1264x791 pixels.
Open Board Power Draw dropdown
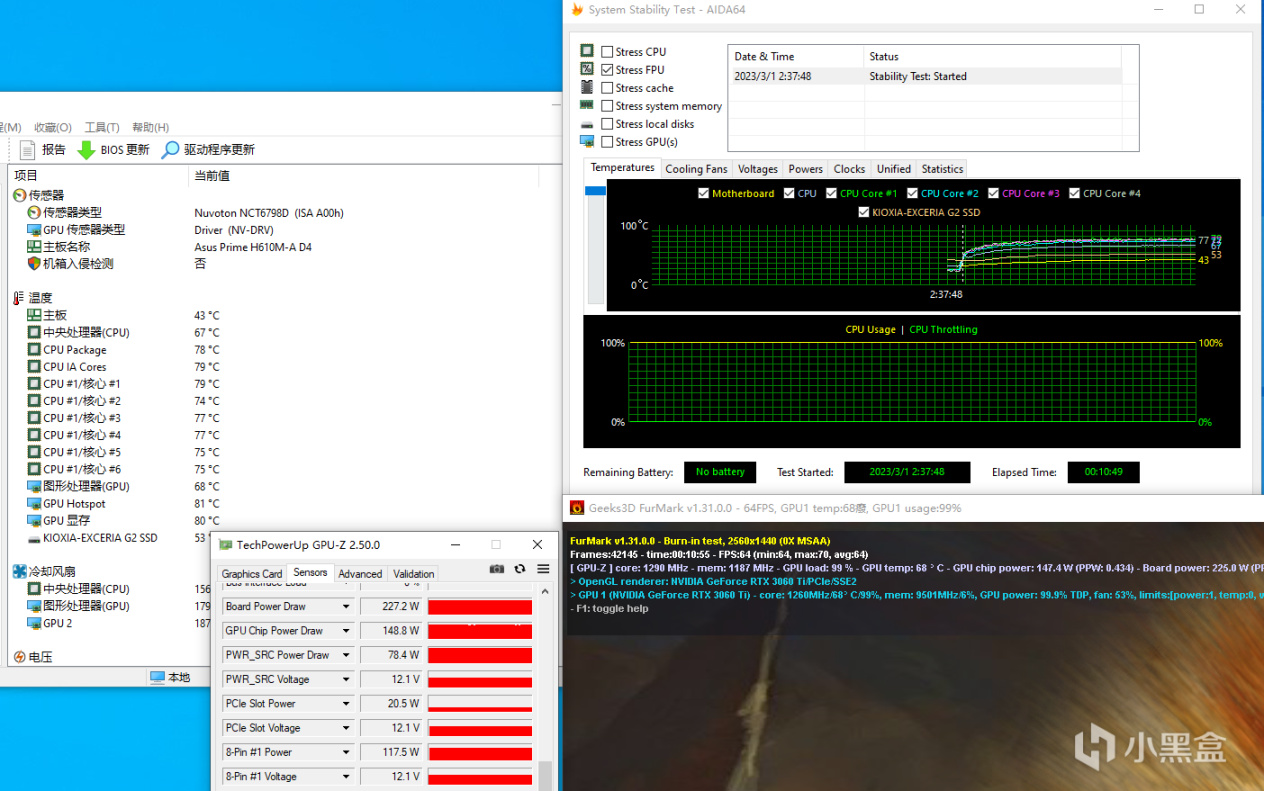[x=346, y=607]
